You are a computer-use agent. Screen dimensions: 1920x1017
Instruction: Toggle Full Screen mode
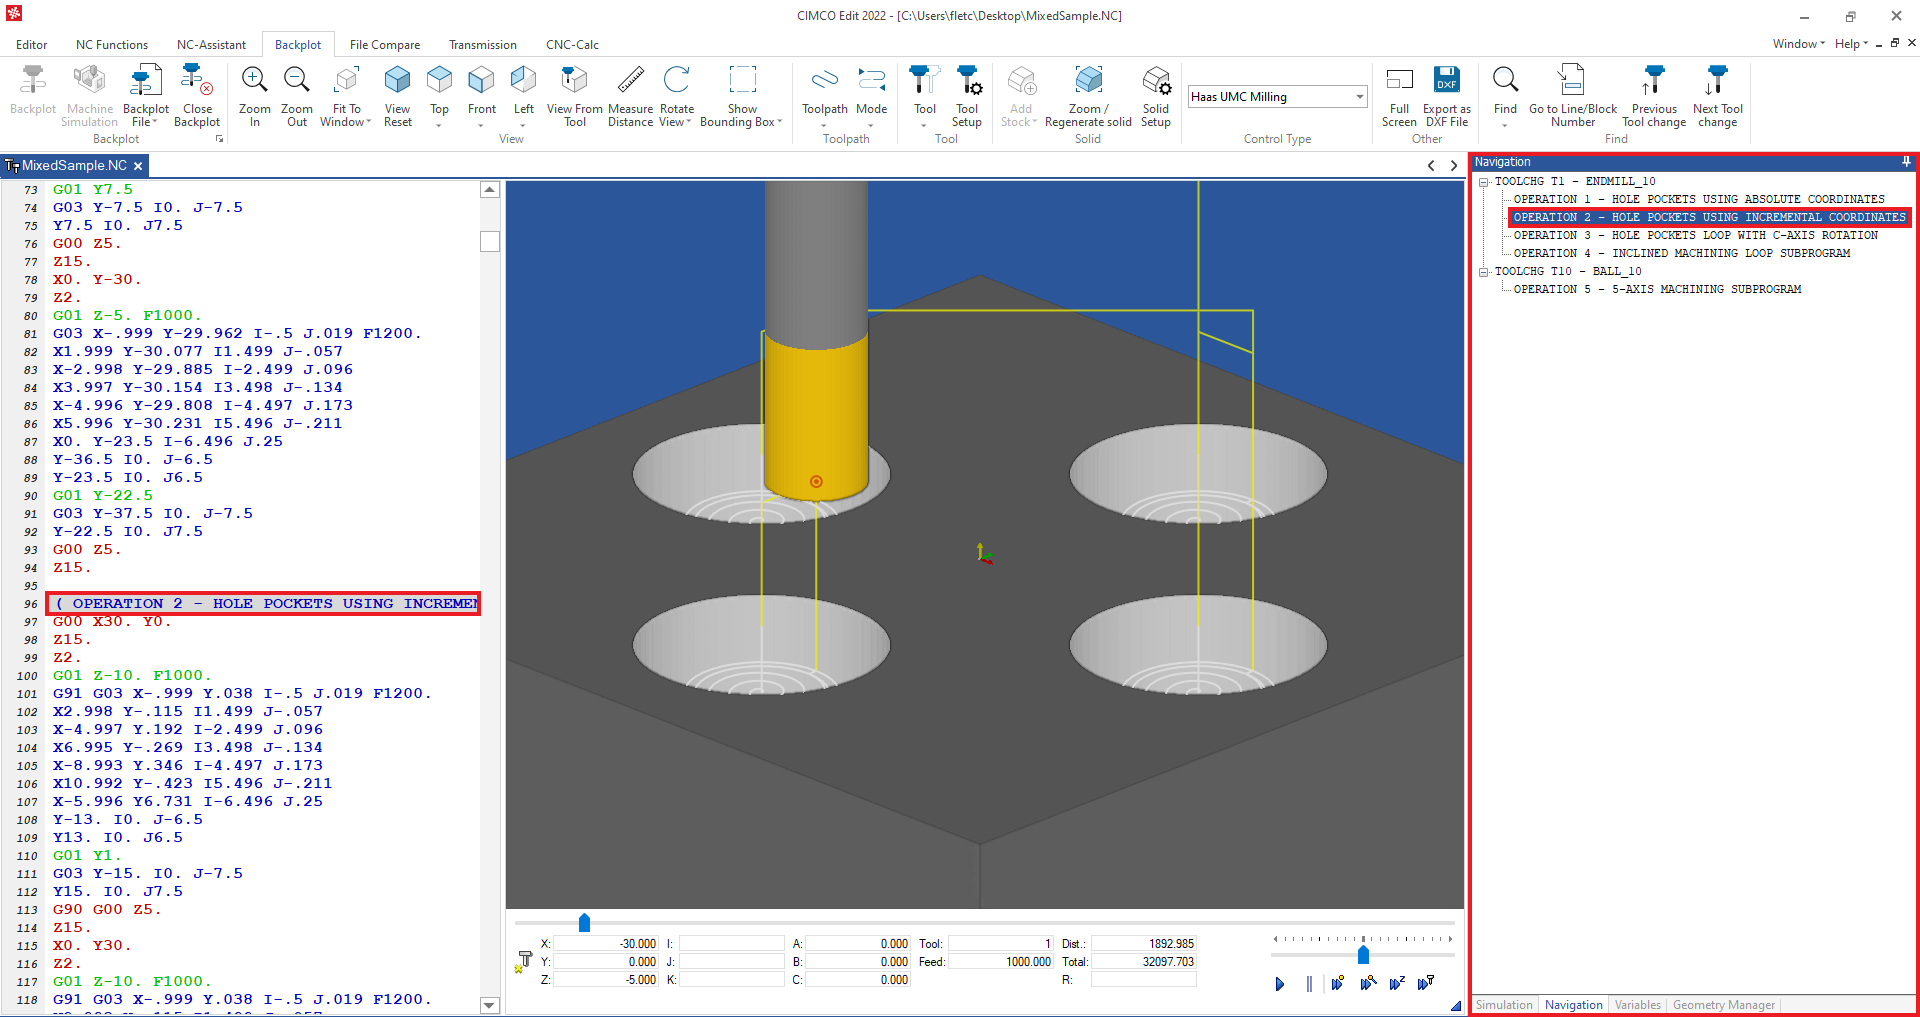pos(1399,95)
